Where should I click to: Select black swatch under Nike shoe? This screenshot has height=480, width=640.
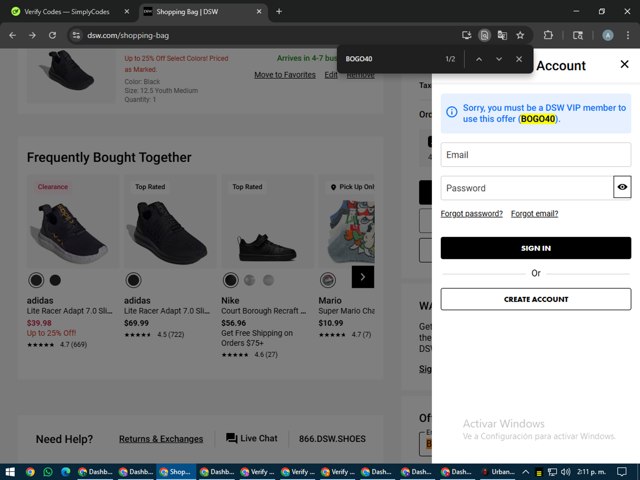point(231,280)
